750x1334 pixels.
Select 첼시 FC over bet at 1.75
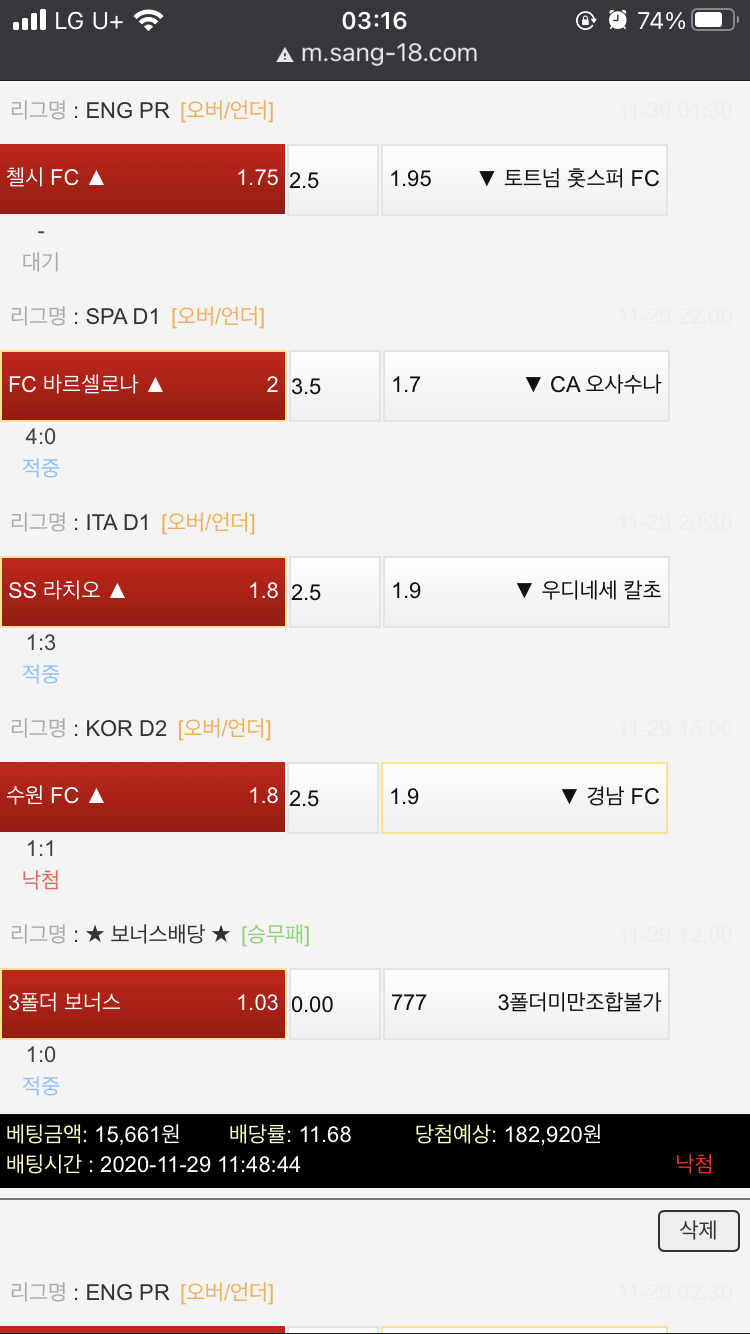(x=142, y=179)
